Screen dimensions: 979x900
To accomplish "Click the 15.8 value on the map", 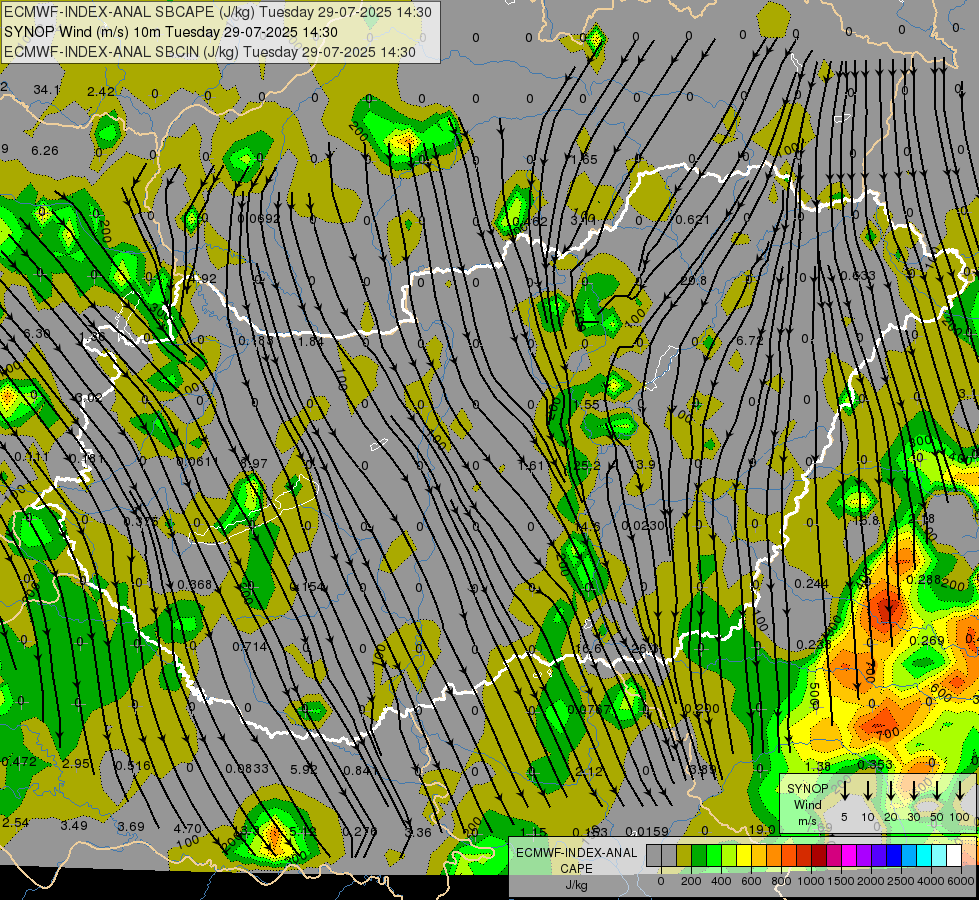I will click(866, 520).
